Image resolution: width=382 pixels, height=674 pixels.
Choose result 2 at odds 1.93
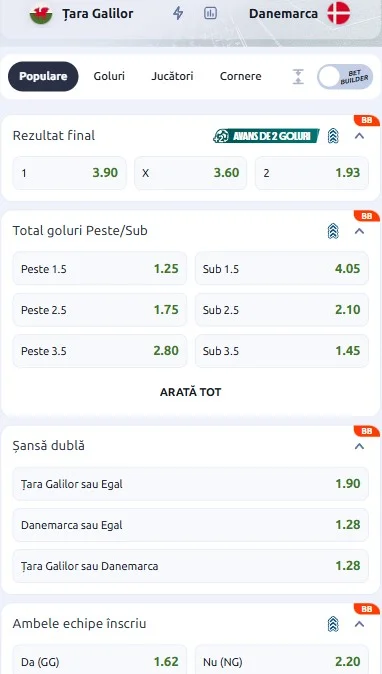tap(312, 173)
